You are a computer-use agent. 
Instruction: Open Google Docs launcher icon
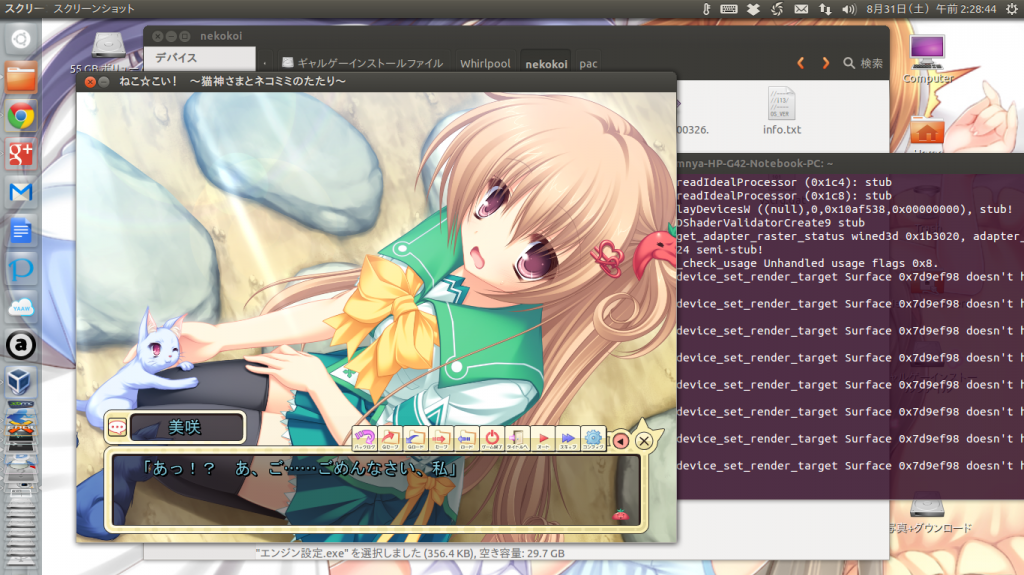(21, 231)
